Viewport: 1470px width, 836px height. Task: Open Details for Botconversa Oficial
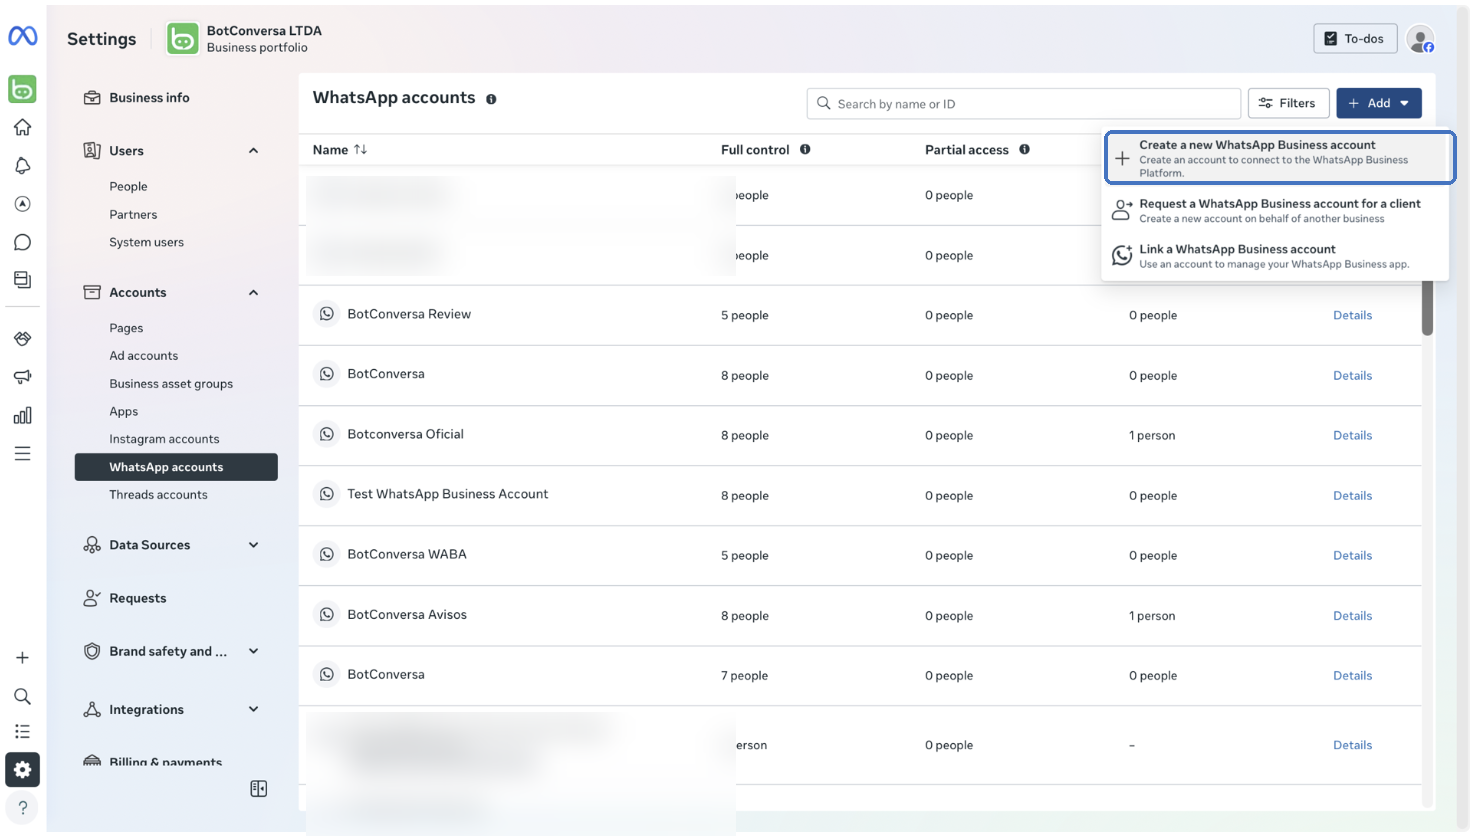pos(1352,435)
